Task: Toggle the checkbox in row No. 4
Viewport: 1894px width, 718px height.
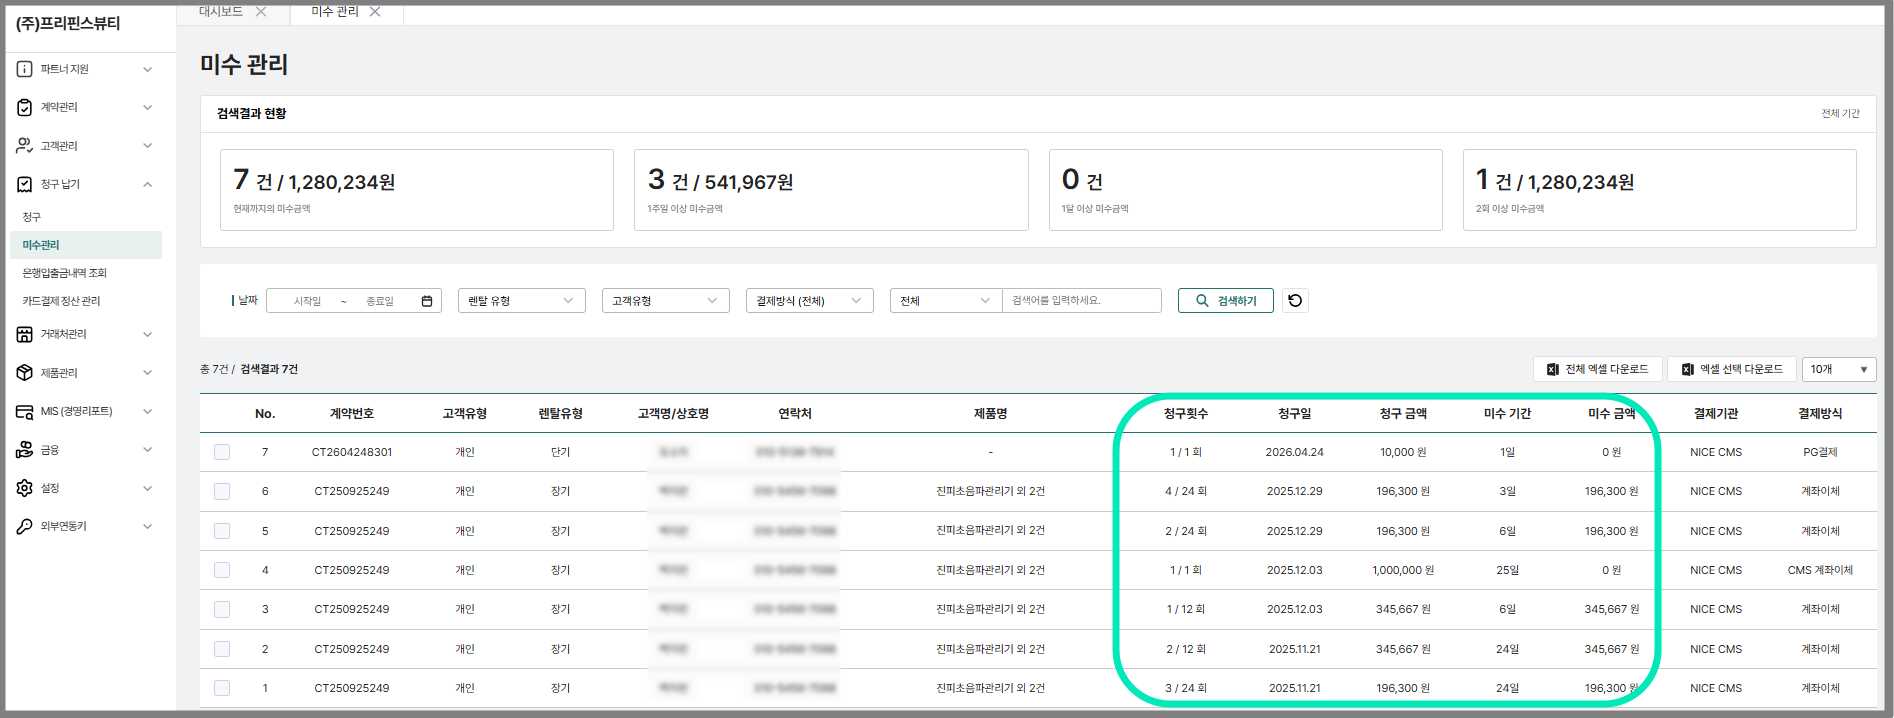Action: pos(222,570)
